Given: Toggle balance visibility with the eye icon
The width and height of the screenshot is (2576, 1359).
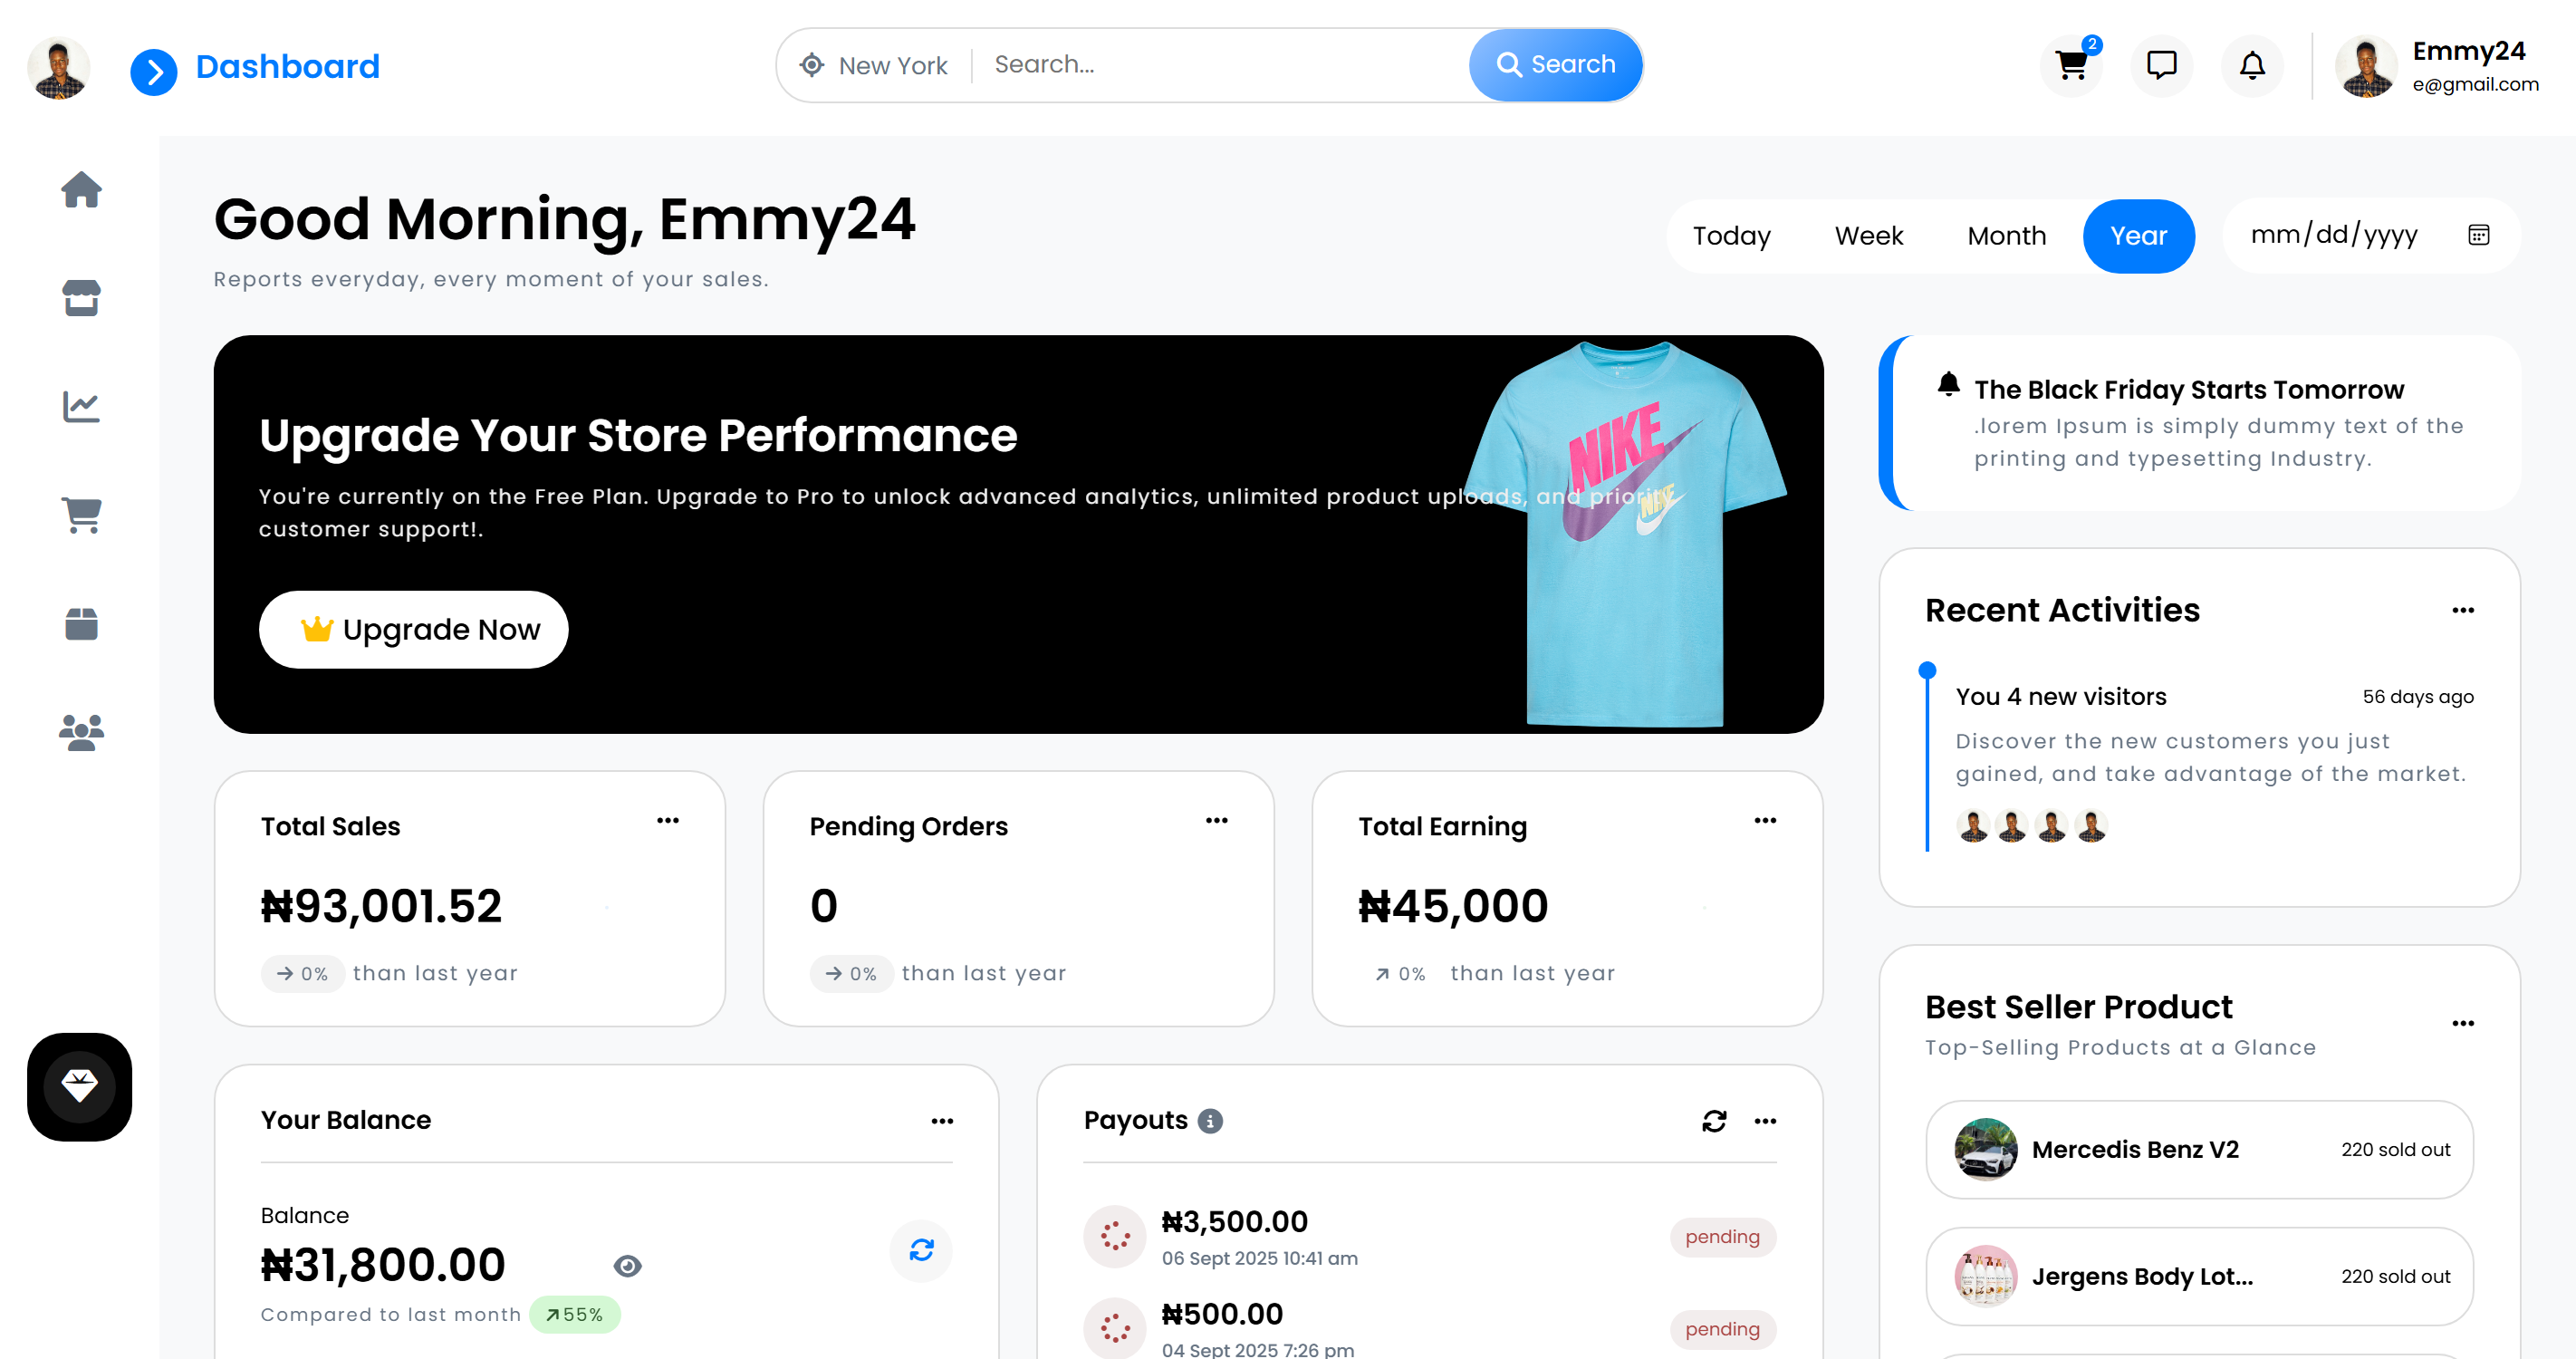Looking at the screenshot, I should [628, 1265].
